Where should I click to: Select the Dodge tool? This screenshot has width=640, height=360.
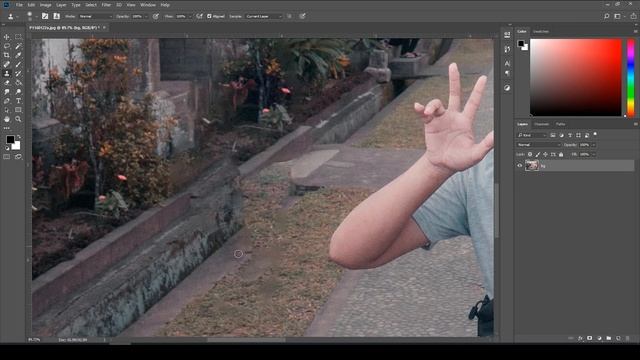pos(18,92)
